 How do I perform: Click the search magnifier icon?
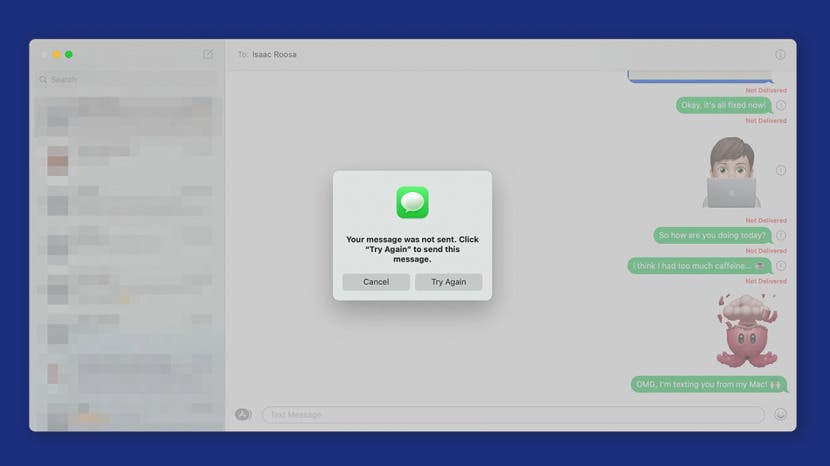43,79
